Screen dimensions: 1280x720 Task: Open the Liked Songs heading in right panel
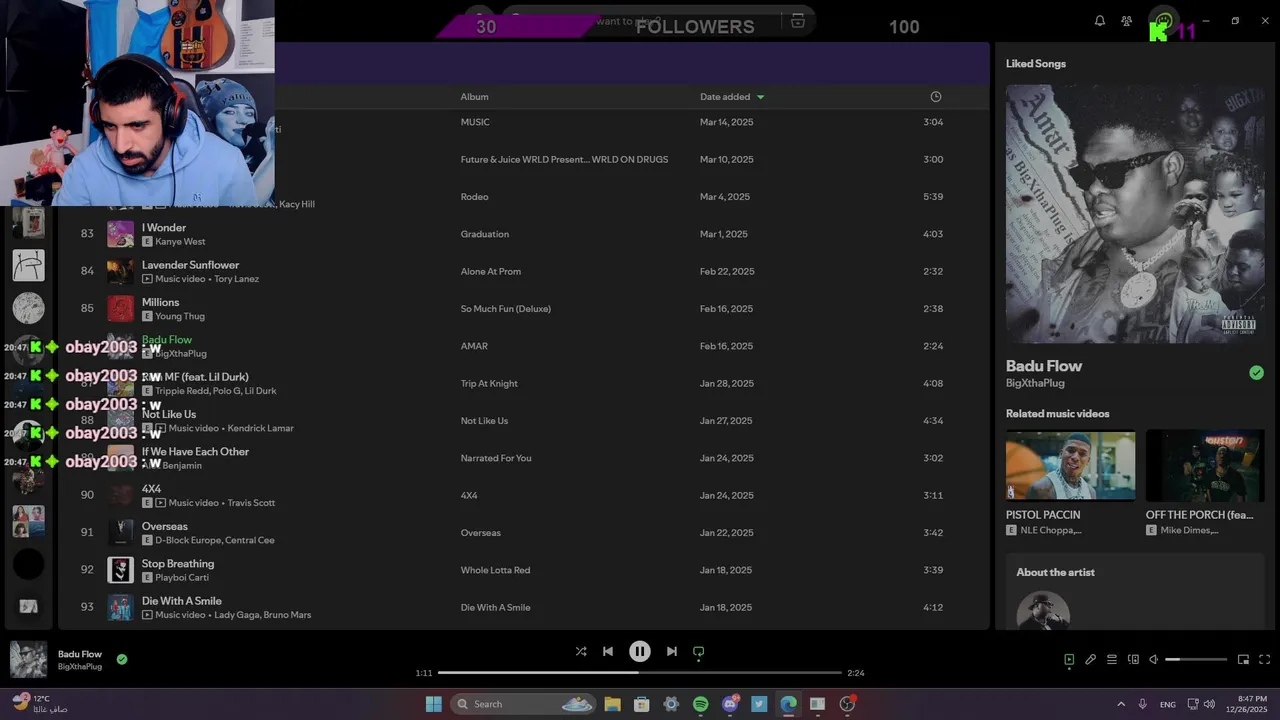click(x=1036, y=64)
